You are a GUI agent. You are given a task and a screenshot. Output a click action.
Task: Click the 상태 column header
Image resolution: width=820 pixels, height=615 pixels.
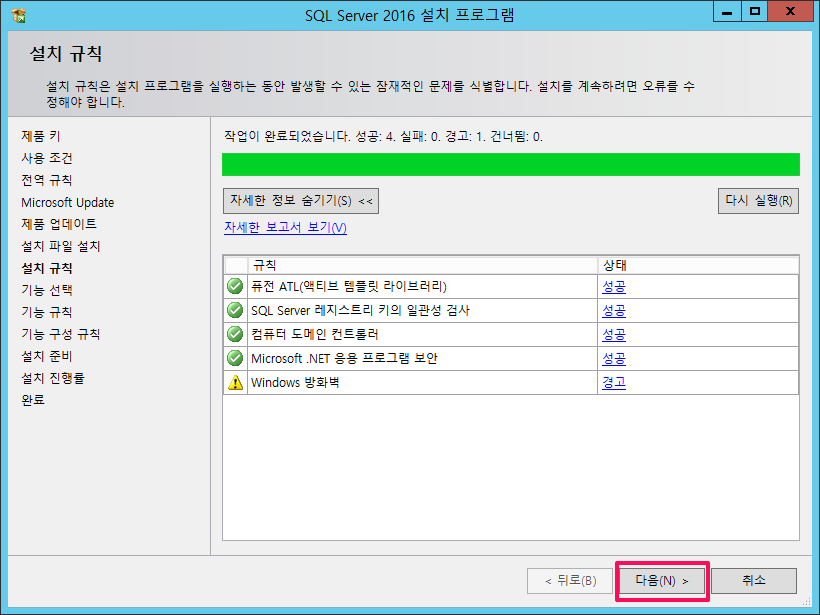pyautogui.click(x=698, y=266)
